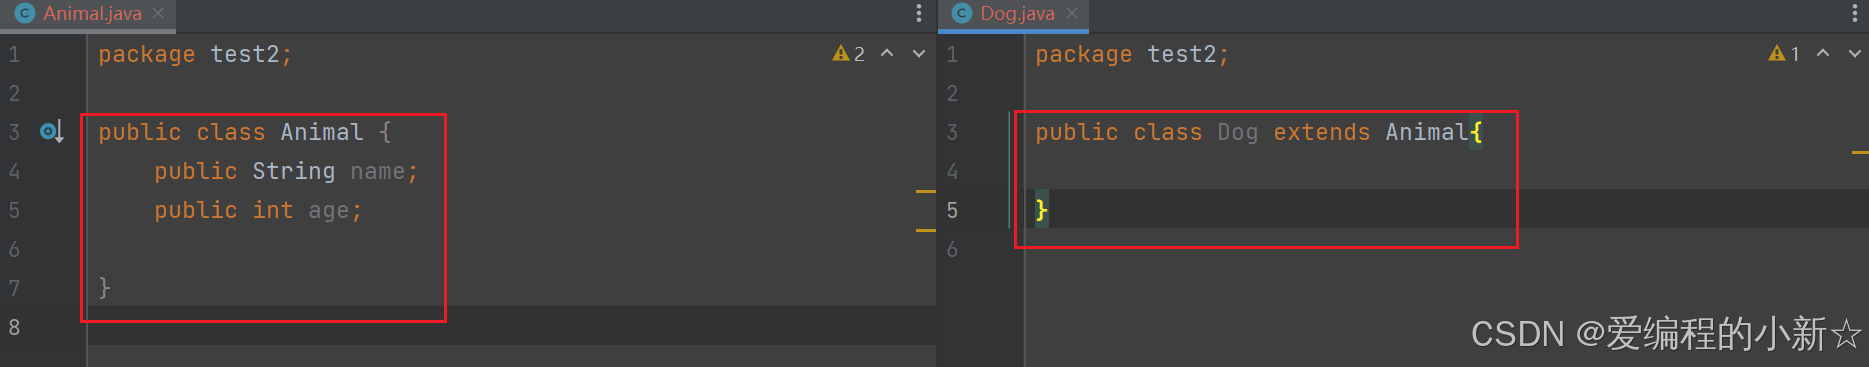Screen dimensions: 1869x367
Task: Click line number 5 in Dog.java gutter
Action: tap(952, 210)
